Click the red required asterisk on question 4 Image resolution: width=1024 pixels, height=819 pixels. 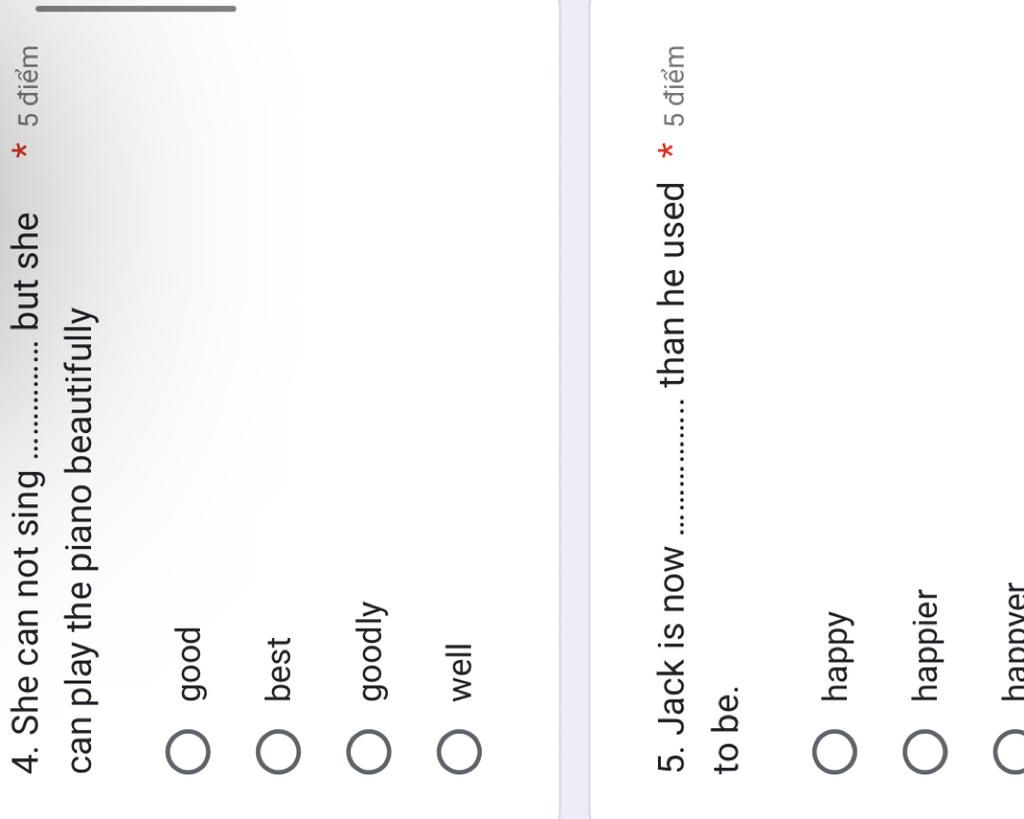[24, 153]
